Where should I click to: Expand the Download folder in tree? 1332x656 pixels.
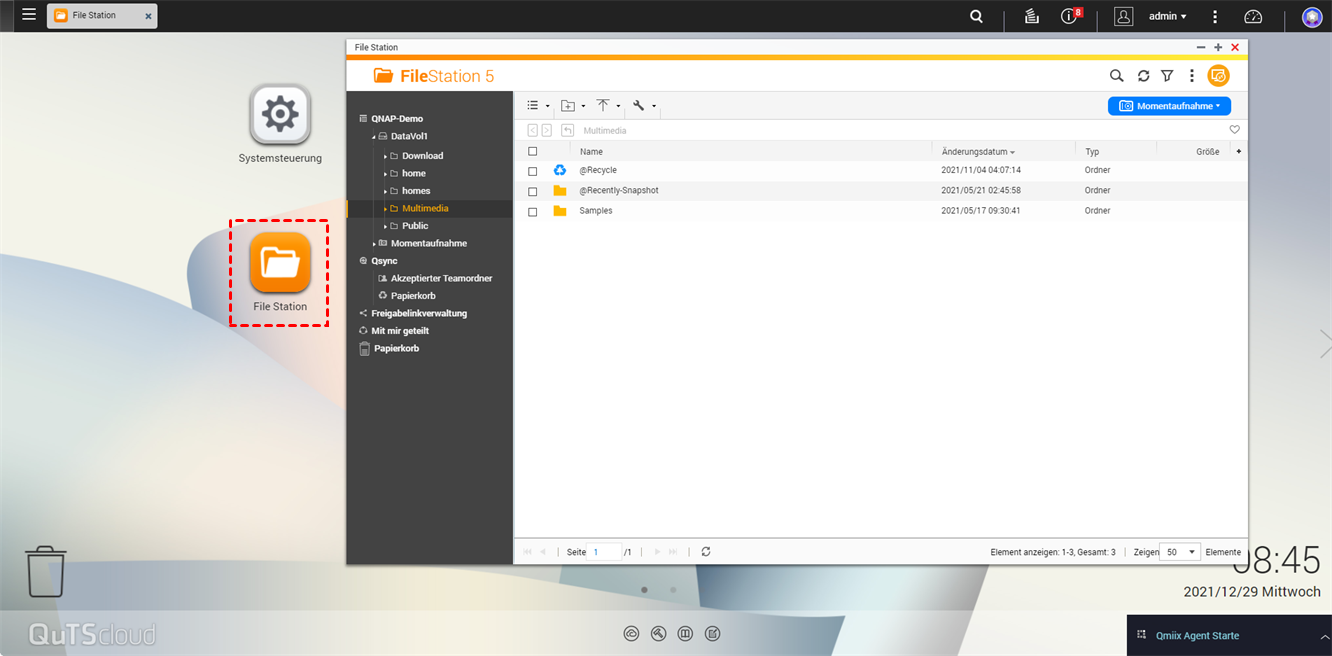pos(385,156)
